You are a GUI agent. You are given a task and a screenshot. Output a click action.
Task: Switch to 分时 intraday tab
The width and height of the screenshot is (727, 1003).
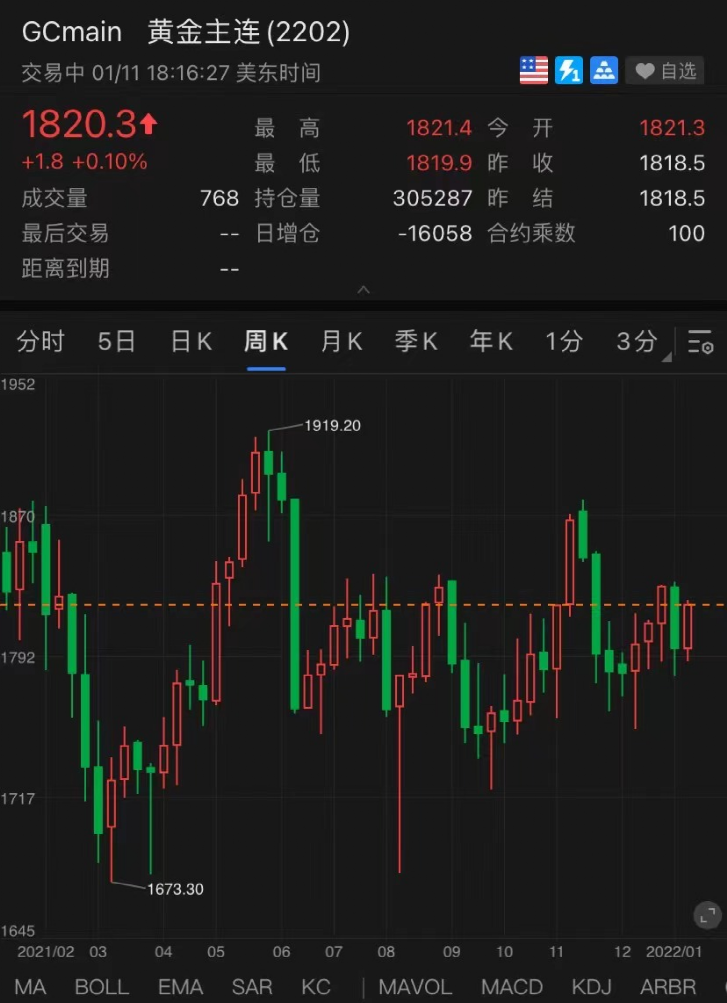[x=41, y=342]
